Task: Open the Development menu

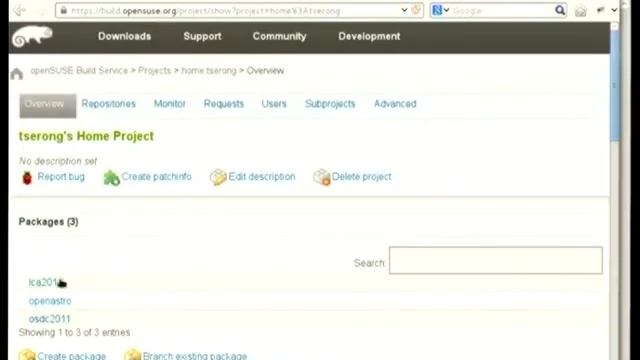Action: [x=369, y=36]
